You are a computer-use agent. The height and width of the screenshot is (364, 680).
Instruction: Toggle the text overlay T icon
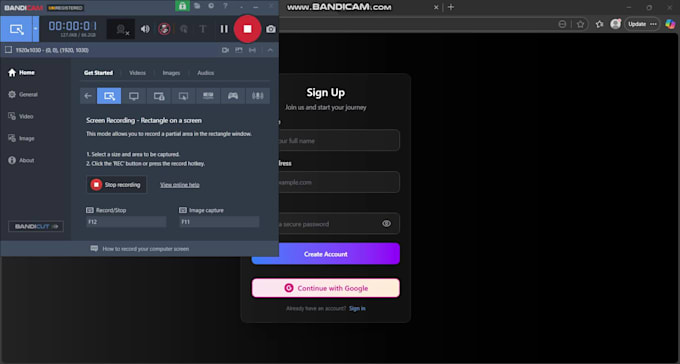click(x=203, y=29)
